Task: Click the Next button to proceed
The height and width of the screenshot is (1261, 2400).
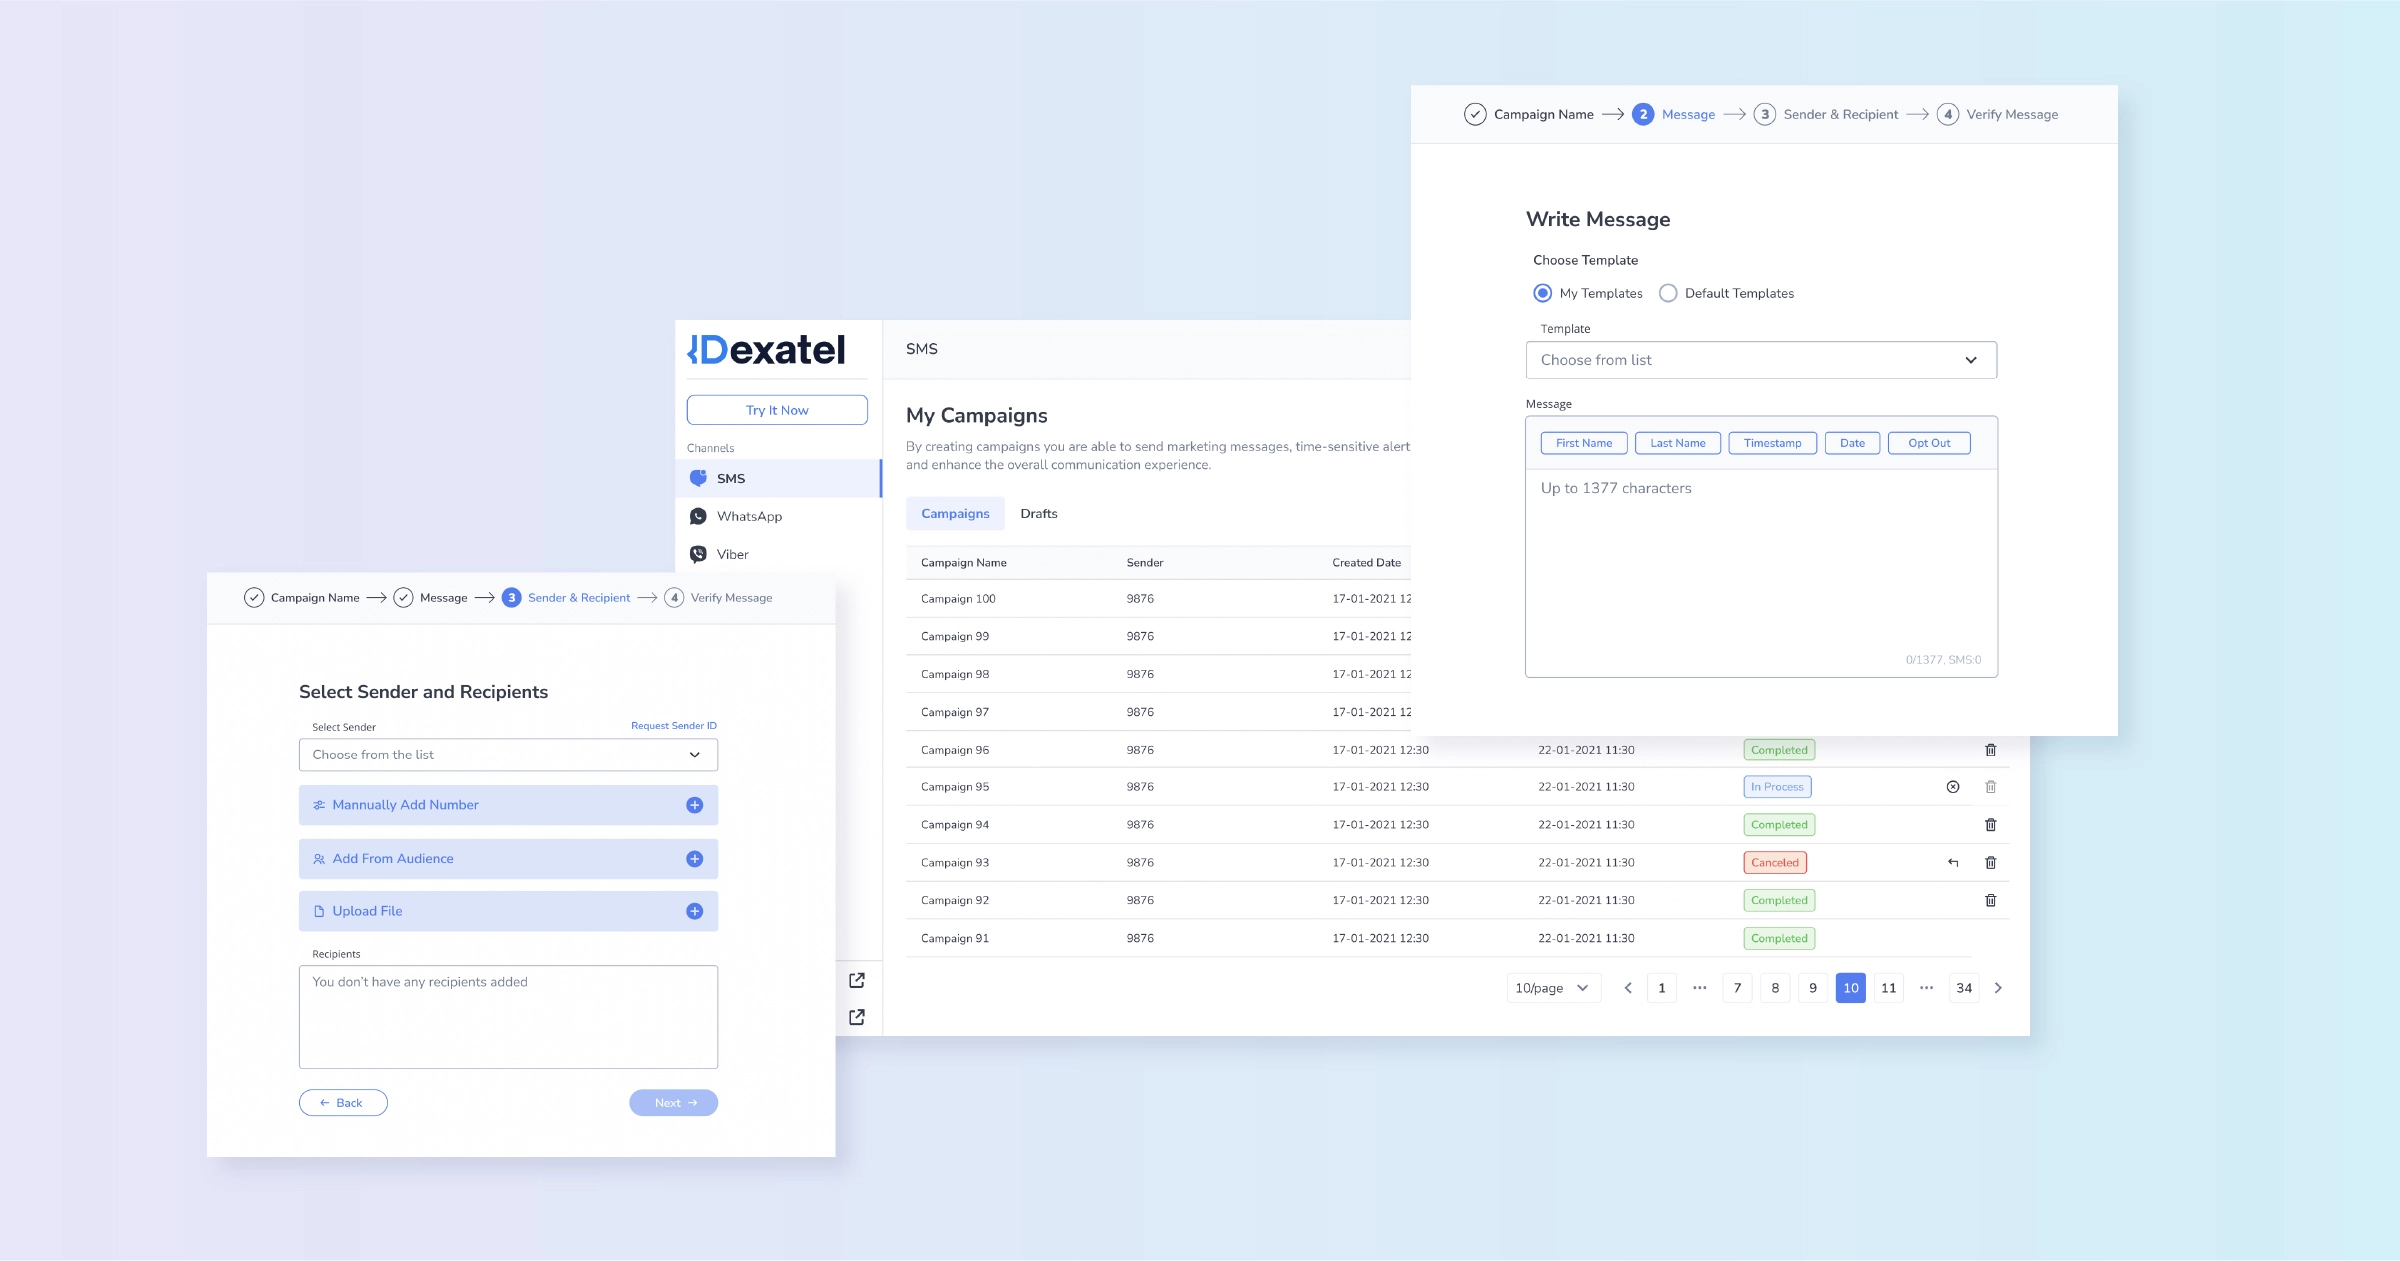Action: click(673, 1102)
